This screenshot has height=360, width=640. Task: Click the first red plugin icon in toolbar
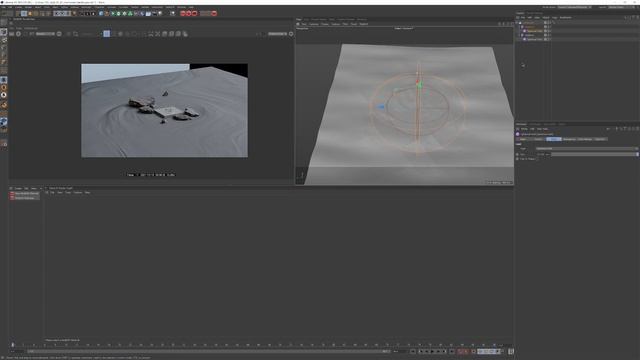[183, 13]
